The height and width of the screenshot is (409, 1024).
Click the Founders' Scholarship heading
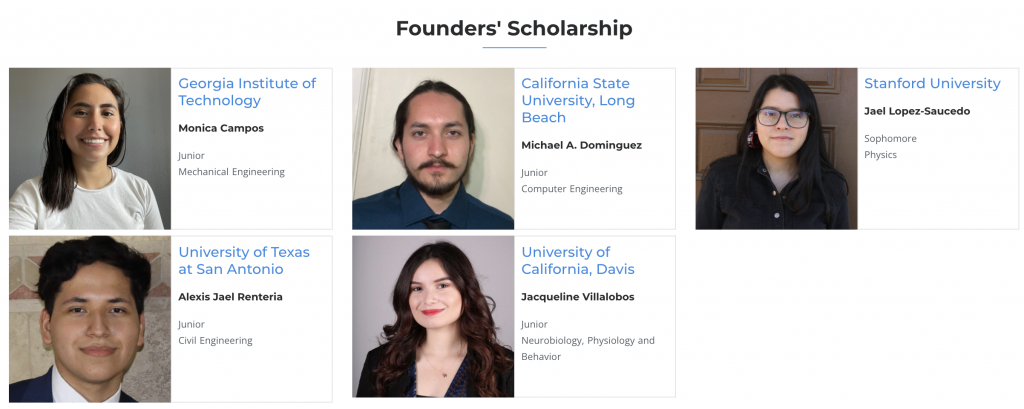pos(513,28)
